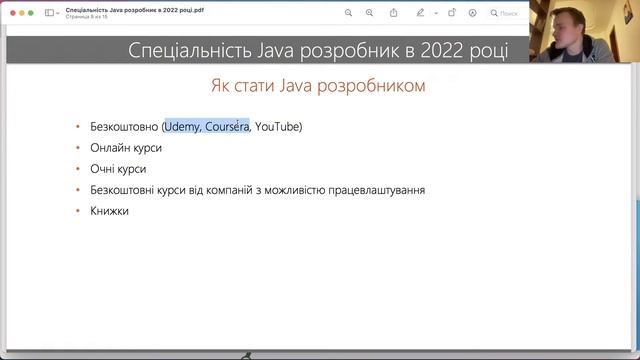Click the webcam video overlay of presenter
Viewport: 640px width, 360px height.
tap(584, 31)
